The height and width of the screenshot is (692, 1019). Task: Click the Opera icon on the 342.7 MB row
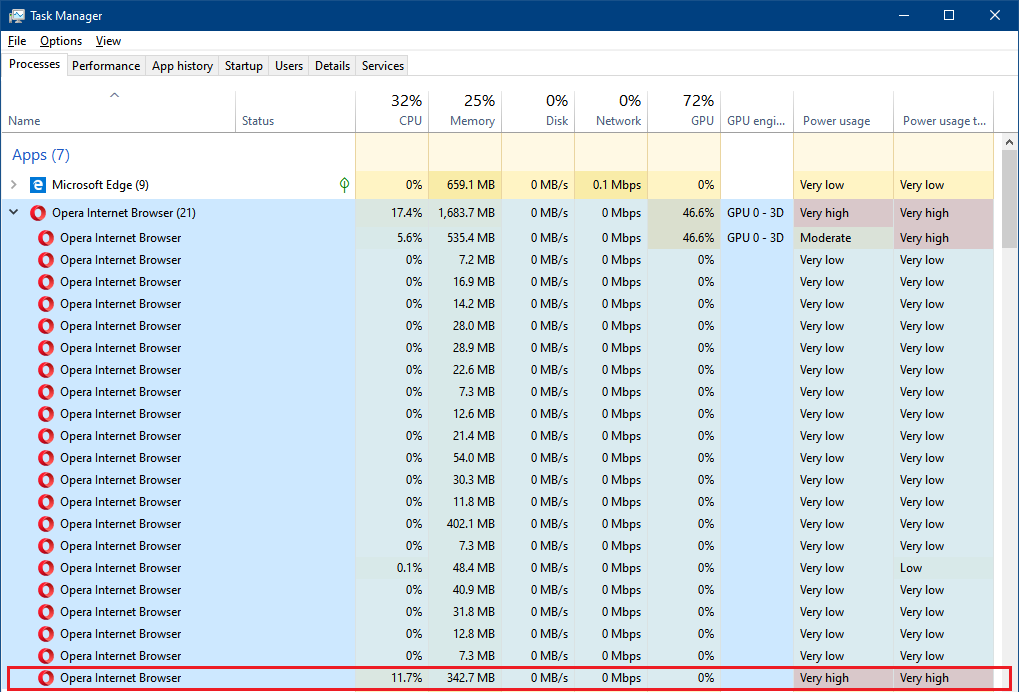[x=46, y=678]
